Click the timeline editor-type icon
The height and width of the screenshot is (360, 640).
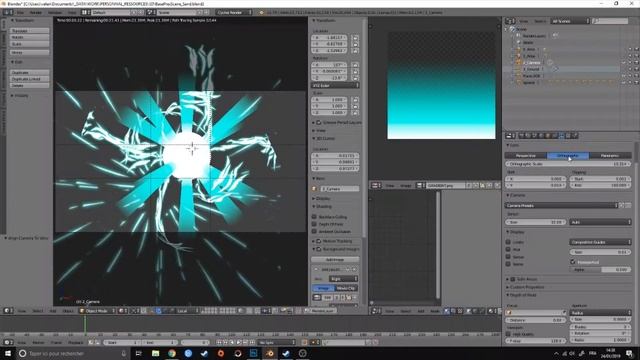point(8,342)
